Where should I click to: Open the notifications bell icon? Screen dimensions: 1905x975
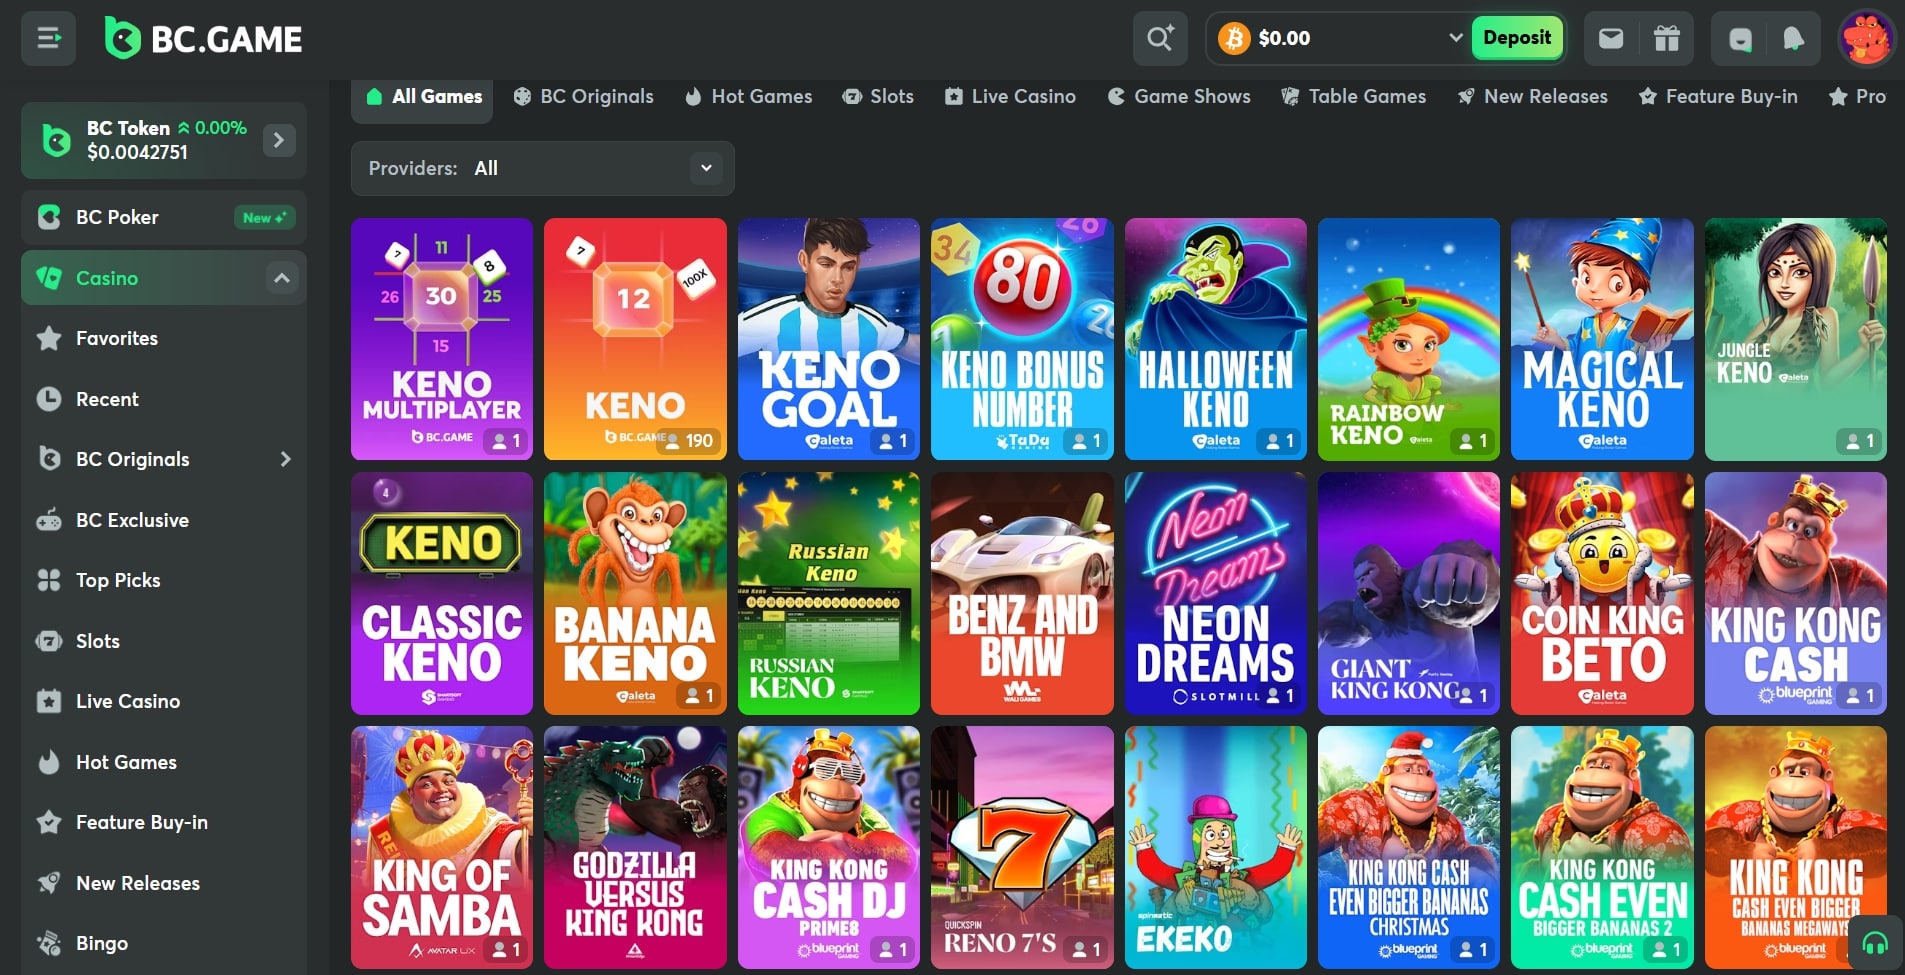[1794, 39]
